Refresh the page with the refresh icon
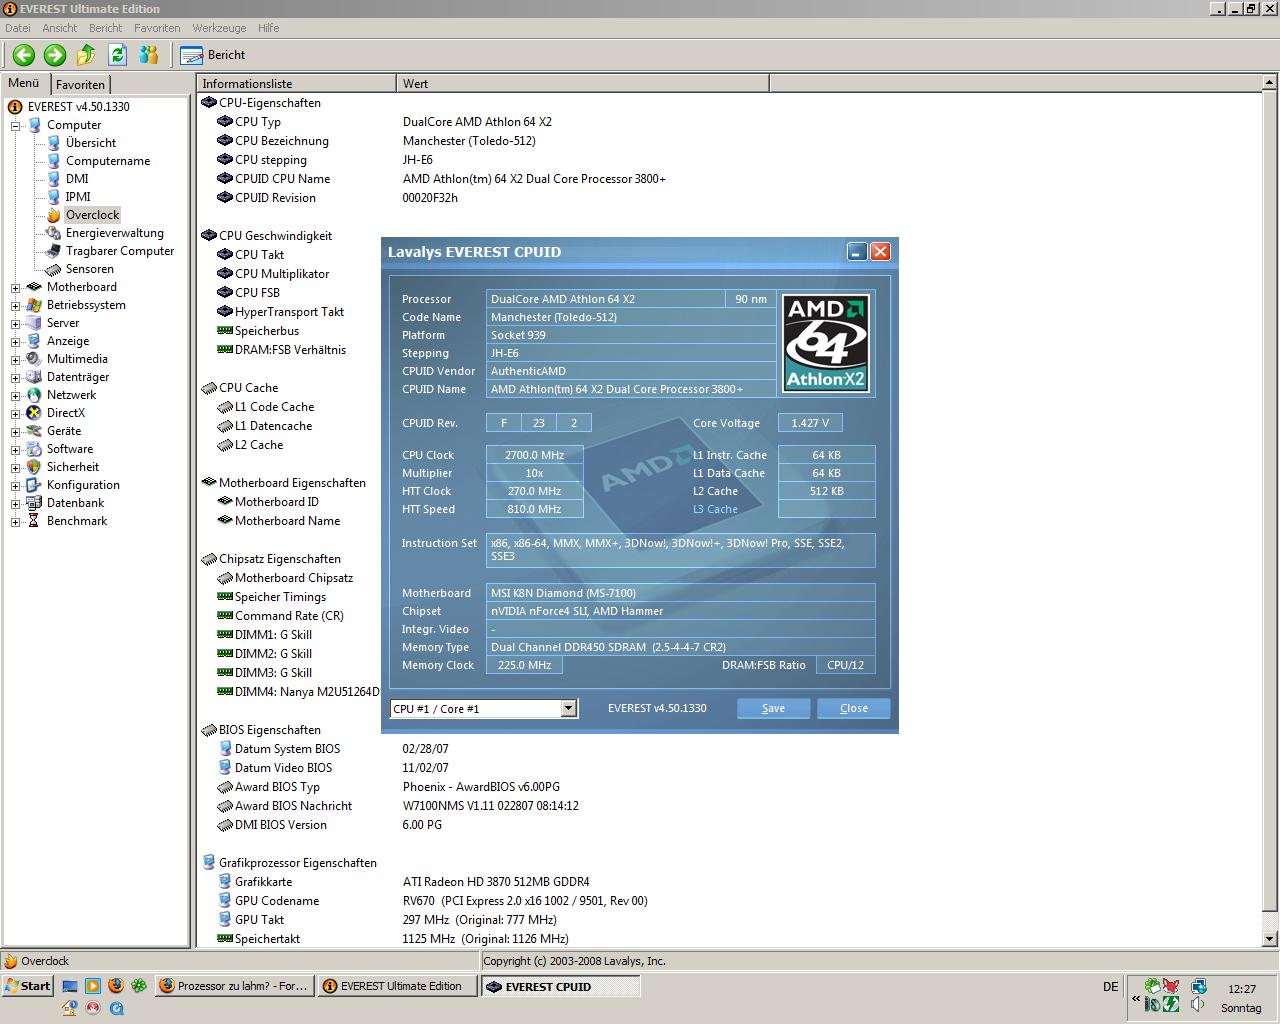 coord(117,55)
